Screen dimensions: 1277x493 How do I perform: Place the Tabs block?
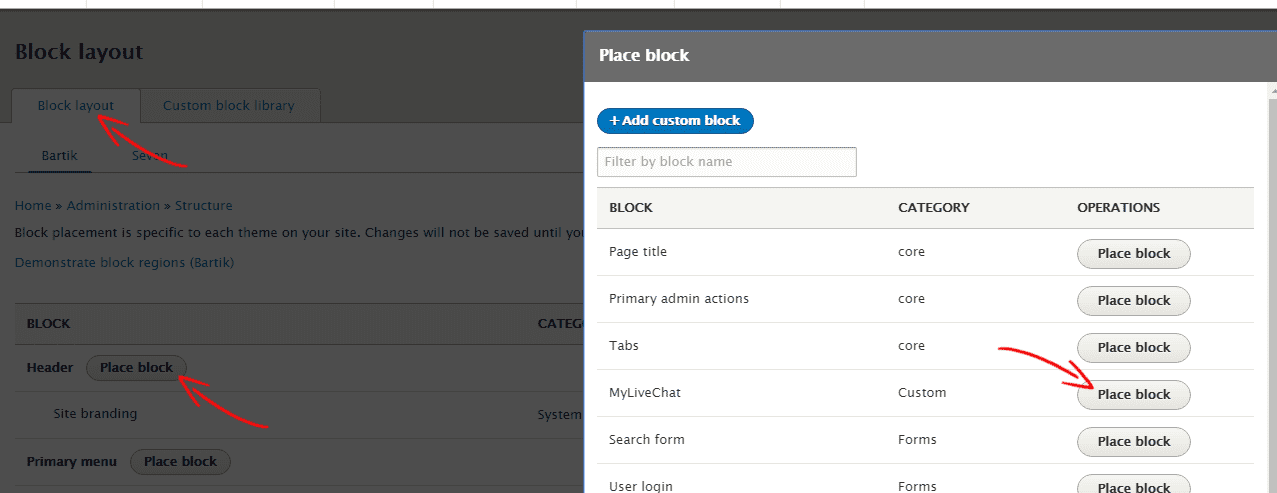pyautogui.click(x=1133, y=348)
